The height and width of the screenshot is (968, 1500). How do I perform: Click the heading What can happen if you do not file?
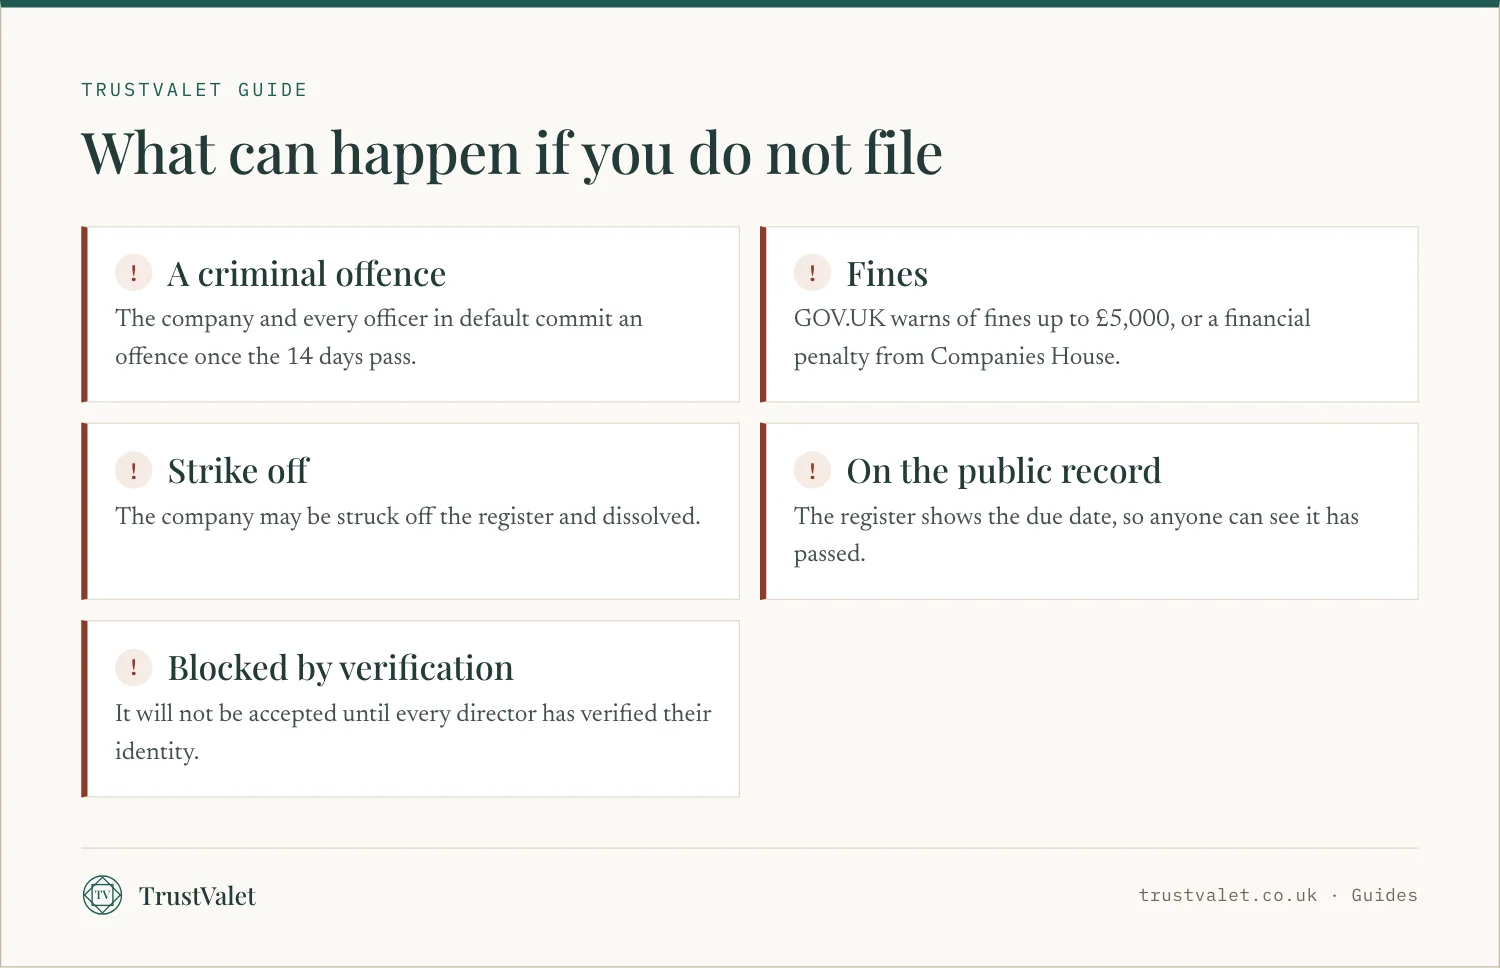[512, 154]
